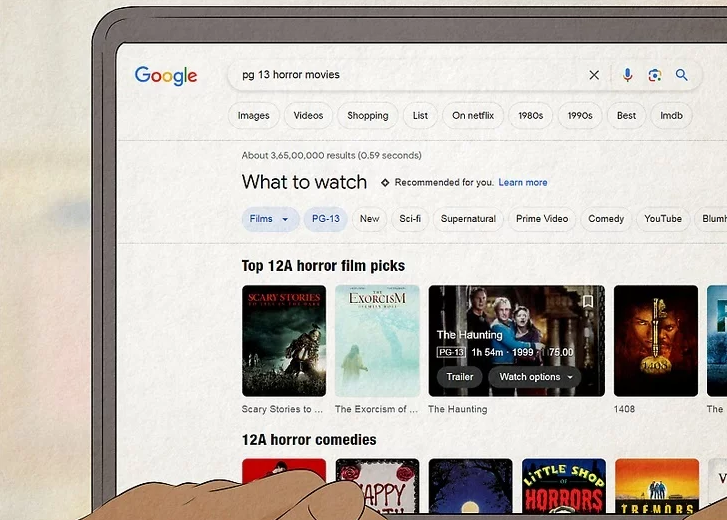Click the What to watch heading

point(304,182)
